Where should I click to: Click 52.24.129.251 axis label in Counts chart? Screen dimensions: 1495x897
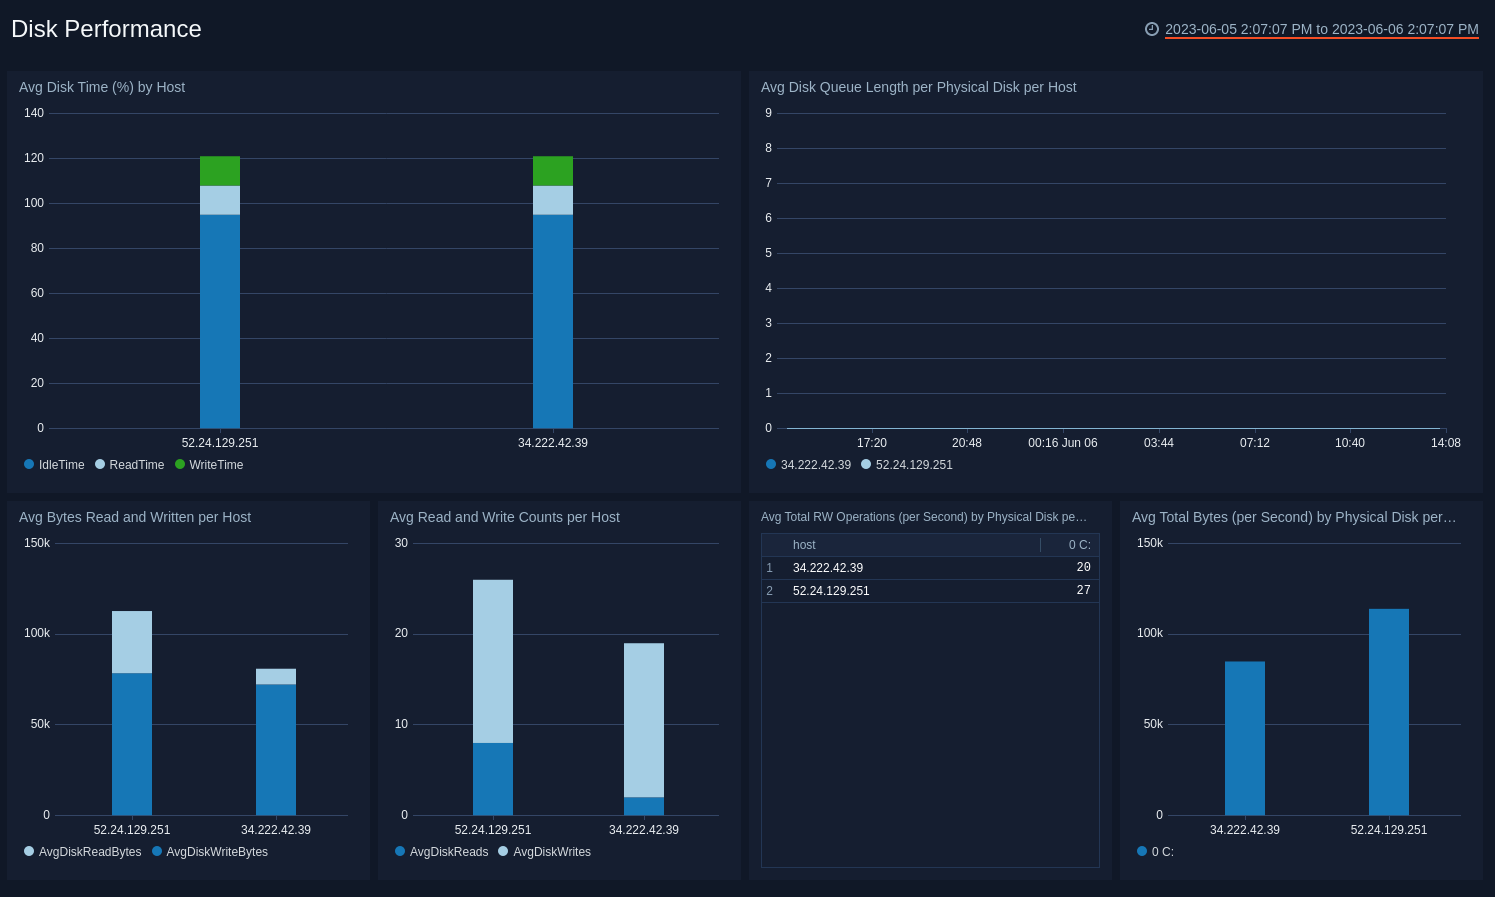(x=493, y=830)
